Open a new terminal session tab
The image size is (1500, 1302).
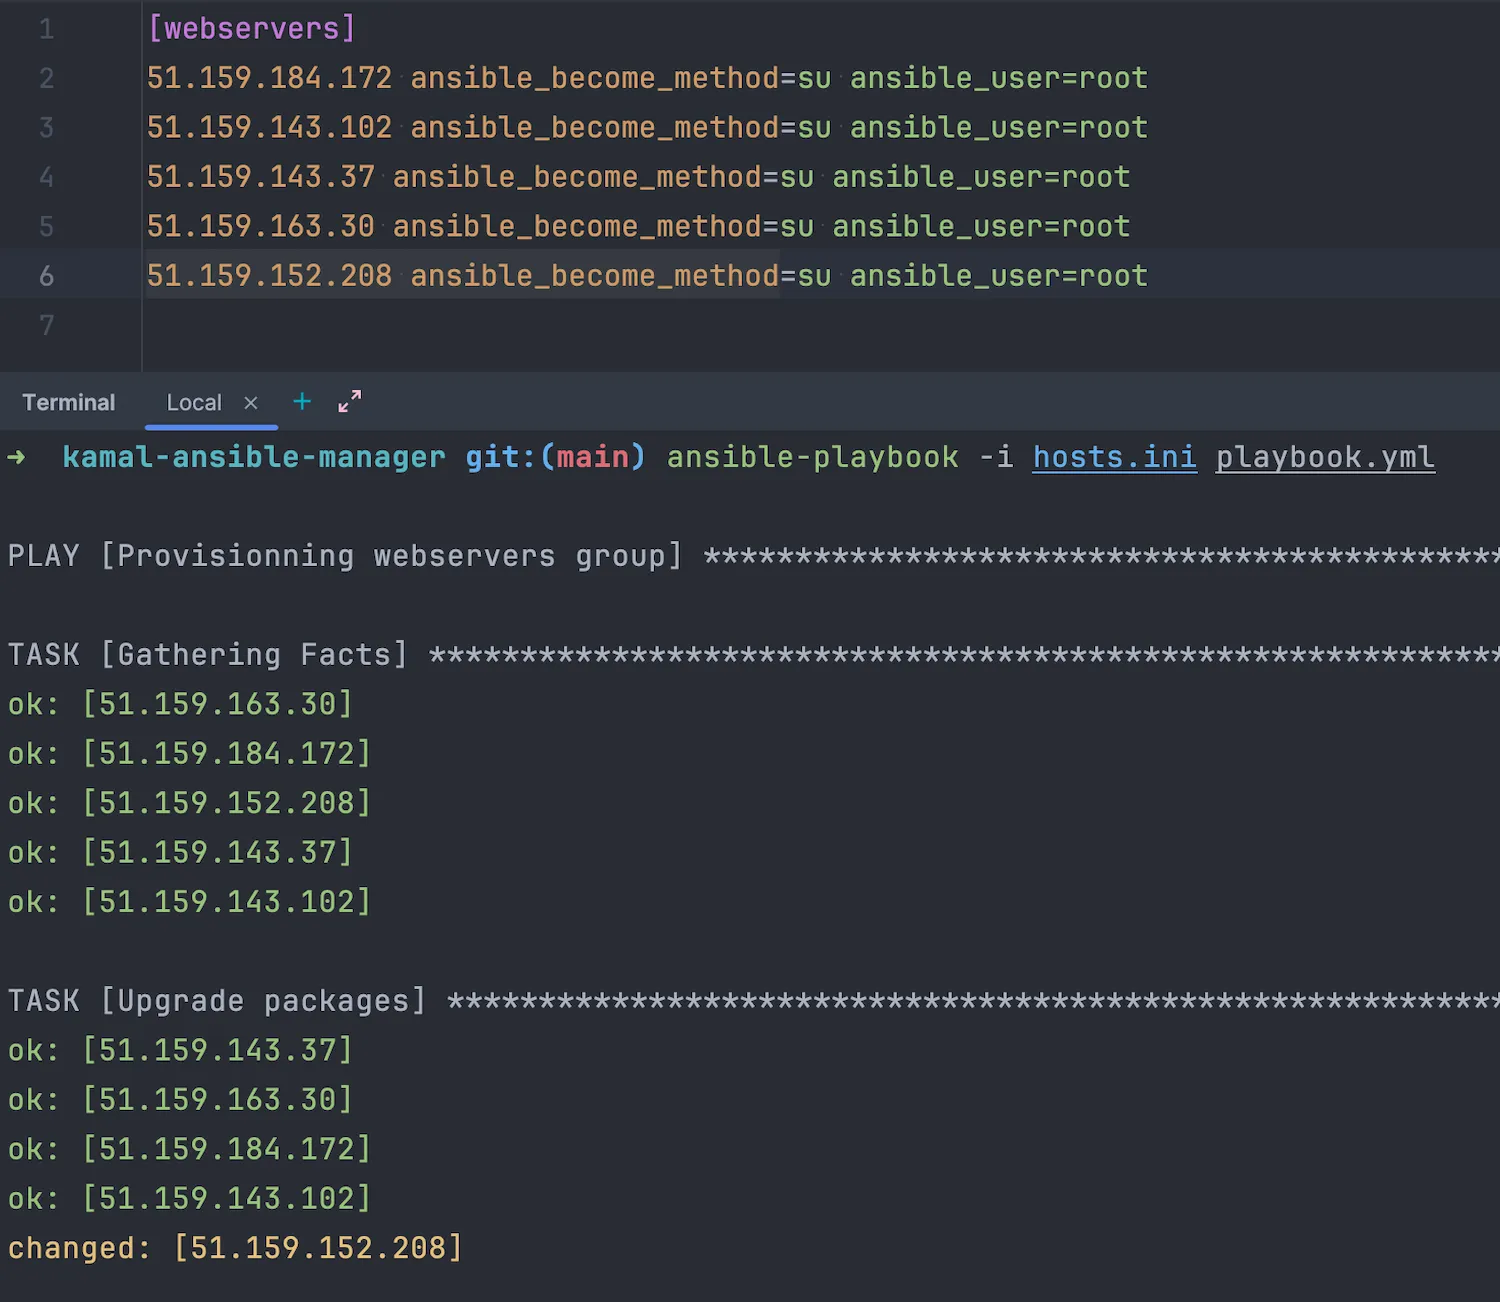tap(302, 402)
